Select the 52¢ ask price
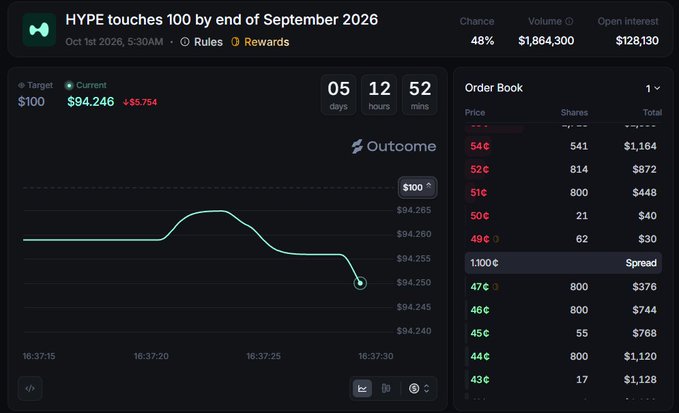Image resolution: width=679 pixels, height=413 pixels. pyautogui.click(x=480, y=169)
